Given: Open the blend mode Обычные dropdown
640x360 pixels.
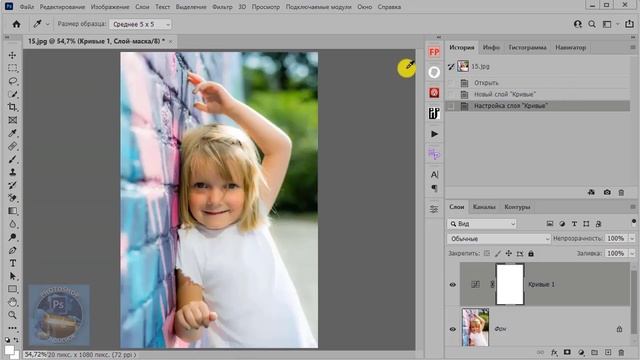Looking at the screenshot, I should pos(499,239).
